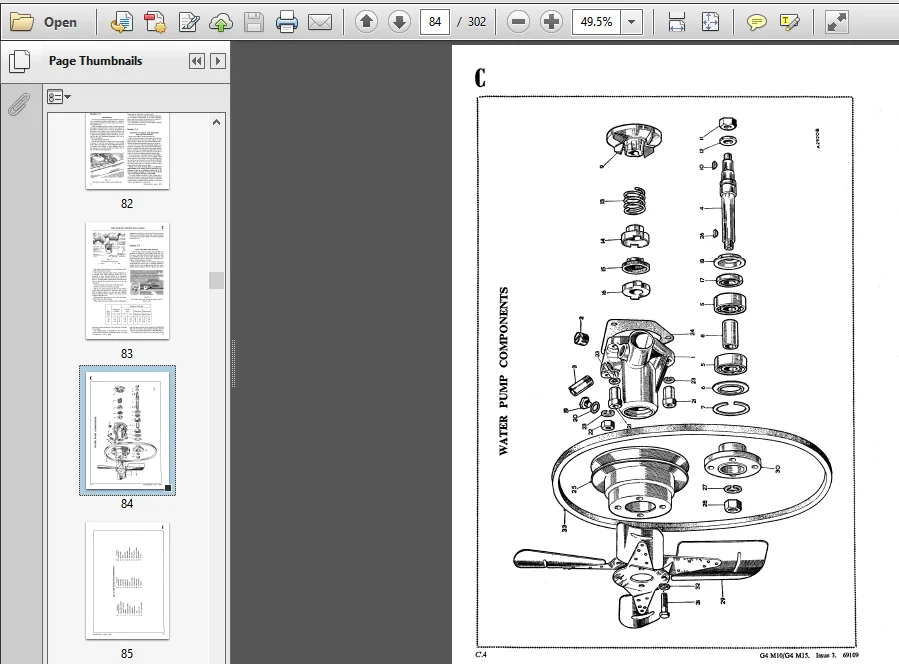Select the page 85 thumbnail

pyautogui.click(x=127, y=581)
